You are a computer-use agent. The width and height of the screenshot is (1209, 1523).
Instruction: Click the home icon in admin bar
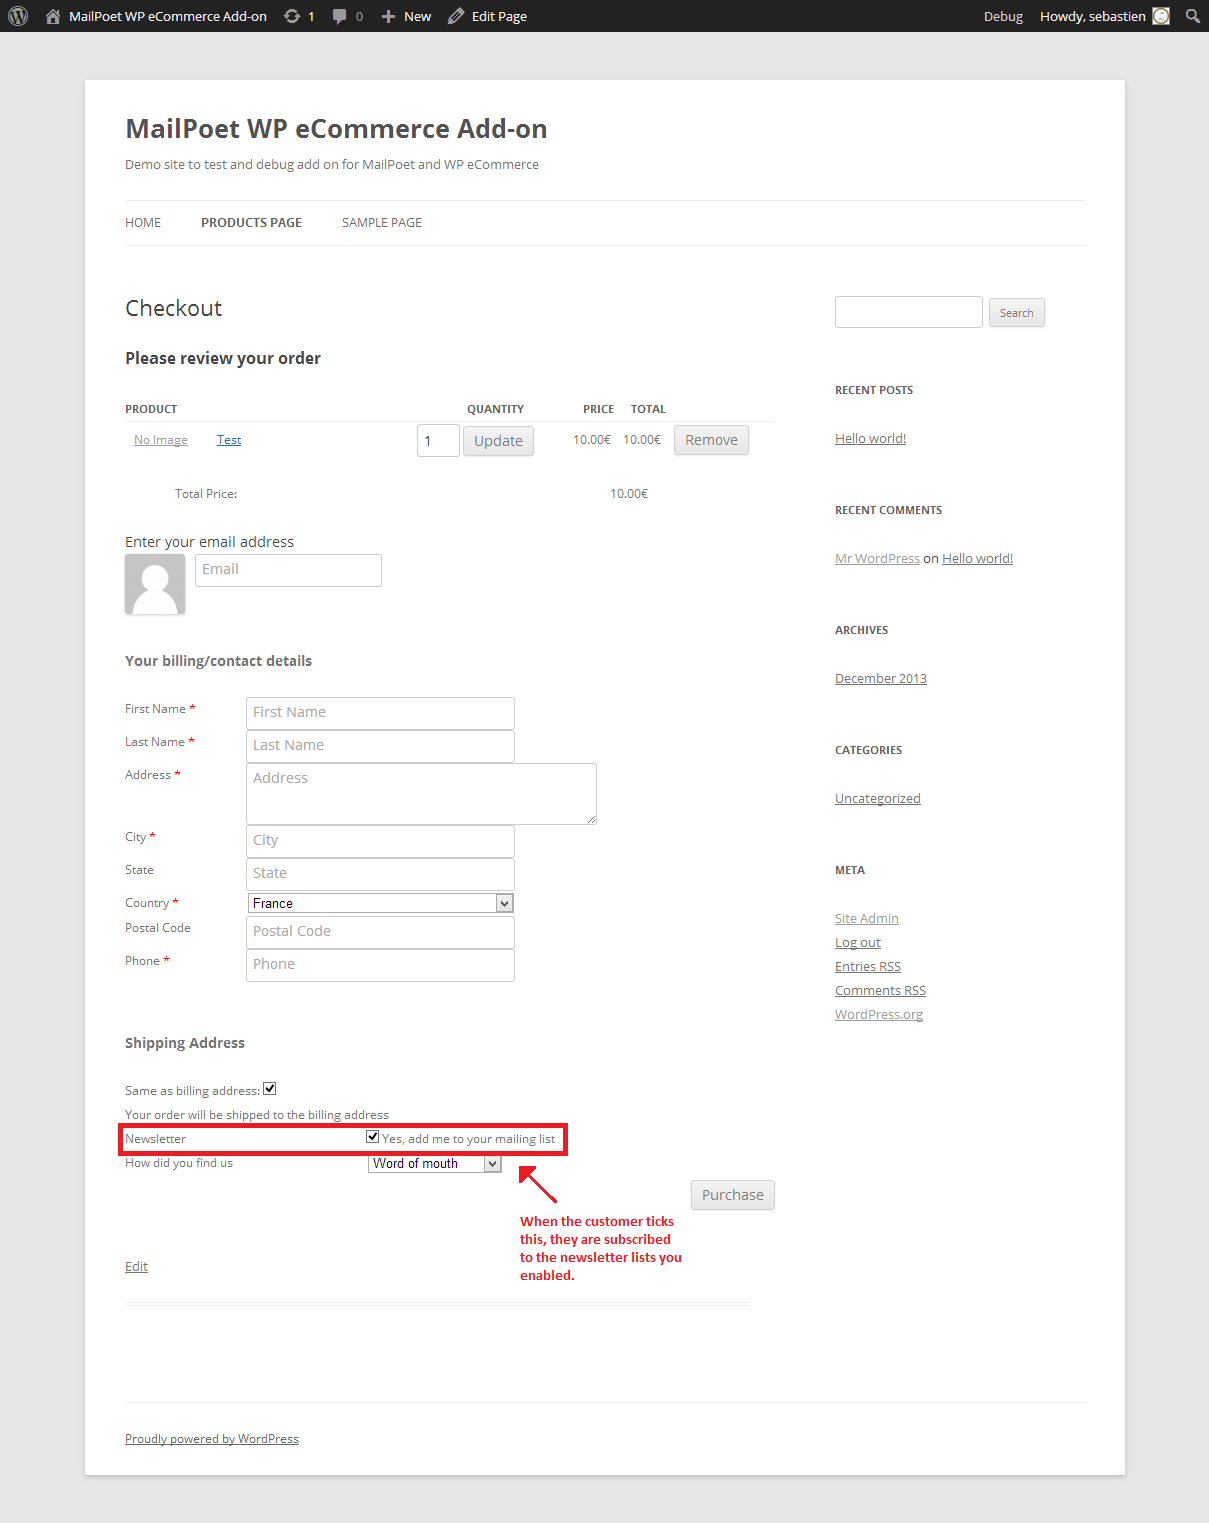[53, 16]
